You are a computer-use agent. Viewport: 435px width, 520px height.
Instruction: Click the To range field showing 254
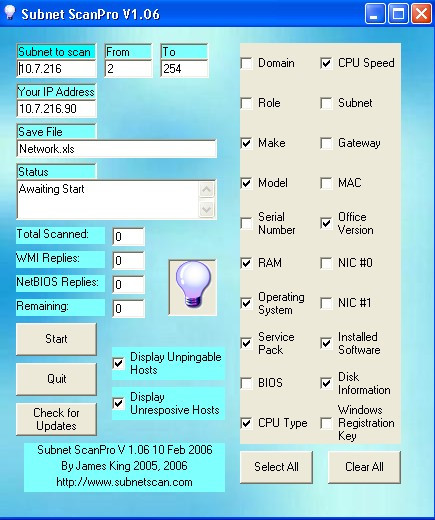184,69
